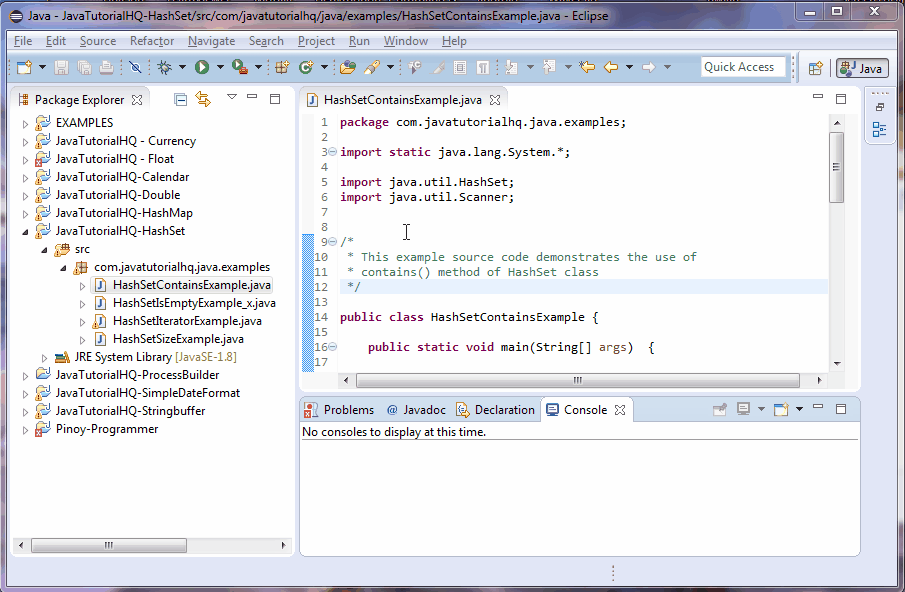Toggle the Java perspective button
The width and height of the screenshot is (905, 592).
pos(861,68)
